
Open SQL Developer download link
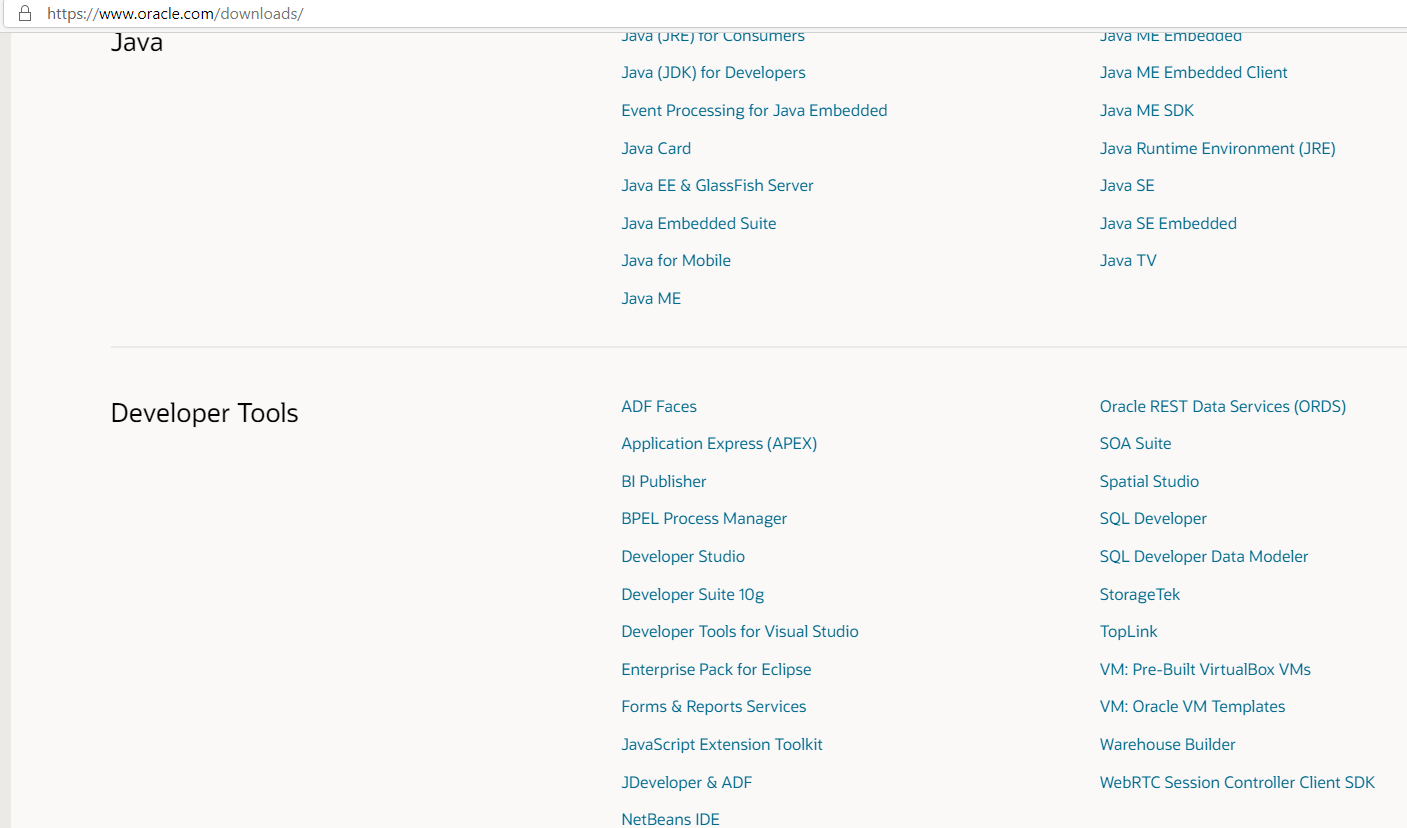[x=1153, y=519]
